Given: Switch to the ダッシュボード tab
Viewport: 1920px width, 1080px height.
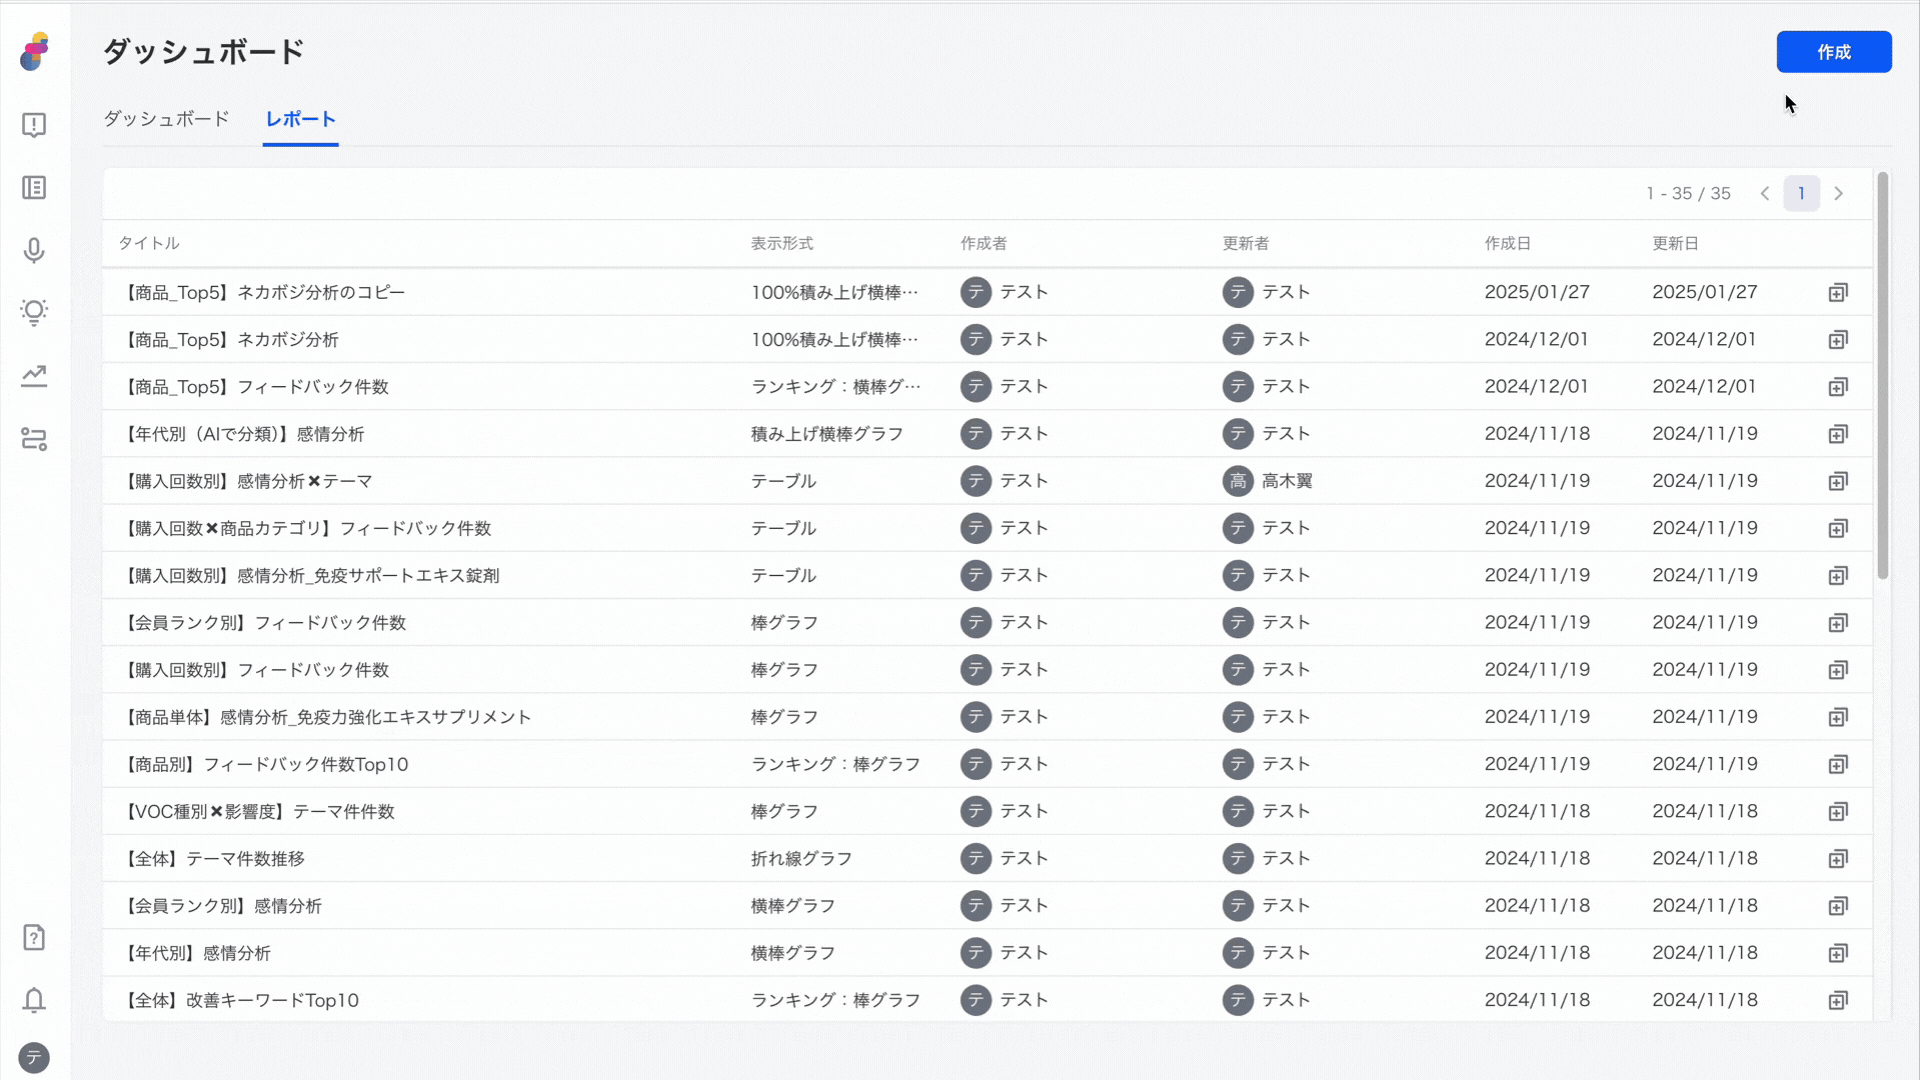Looking at the screenshot, I should click(167, 119).
